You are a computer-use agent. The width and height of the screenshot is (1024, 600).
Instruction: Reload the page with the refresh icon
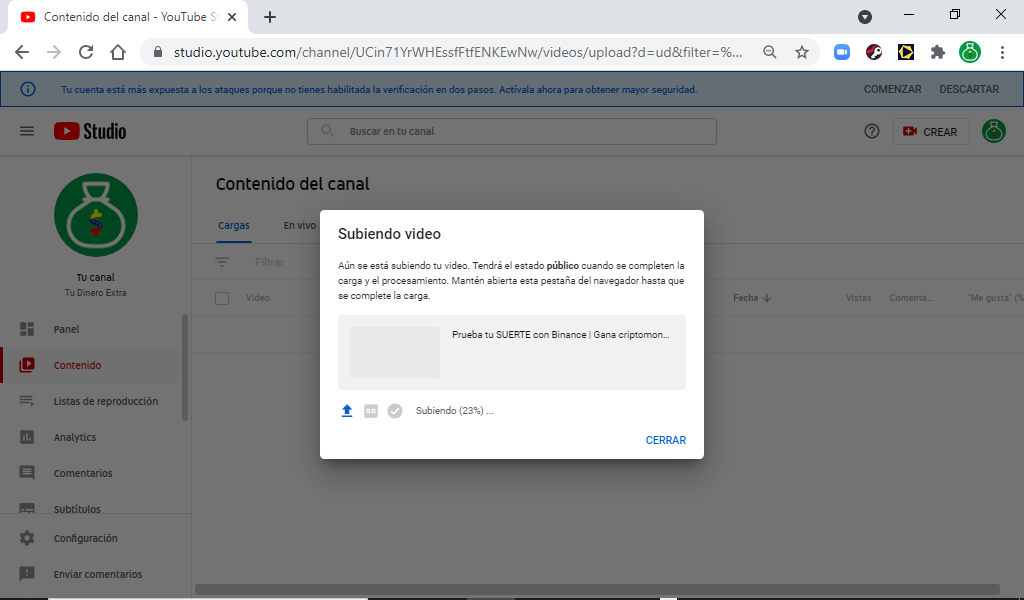coord(86,52)
